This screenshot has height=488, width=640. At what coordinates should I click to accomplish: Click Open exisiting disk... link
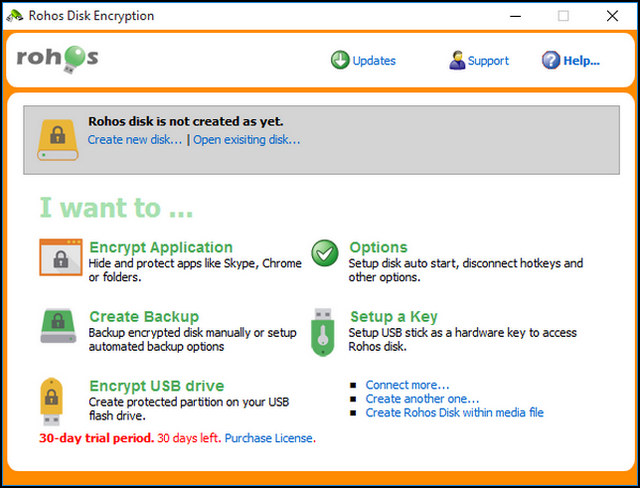click(247, 140)
